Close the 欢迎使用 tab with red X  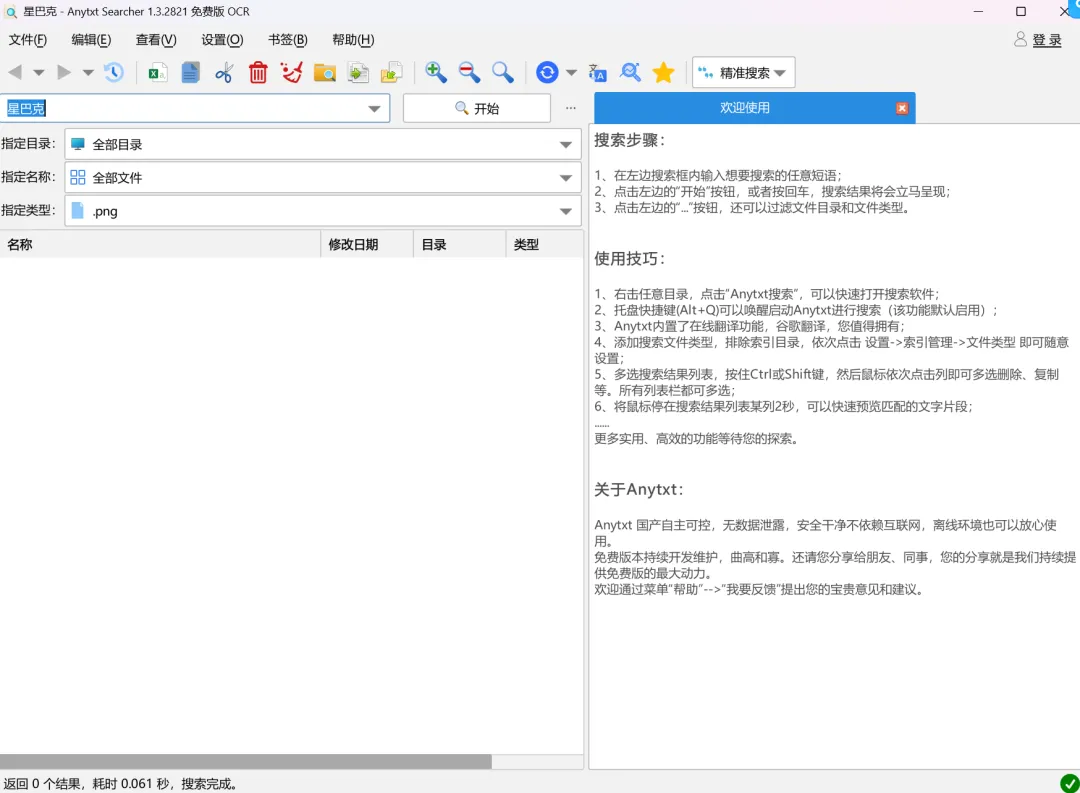902,108
